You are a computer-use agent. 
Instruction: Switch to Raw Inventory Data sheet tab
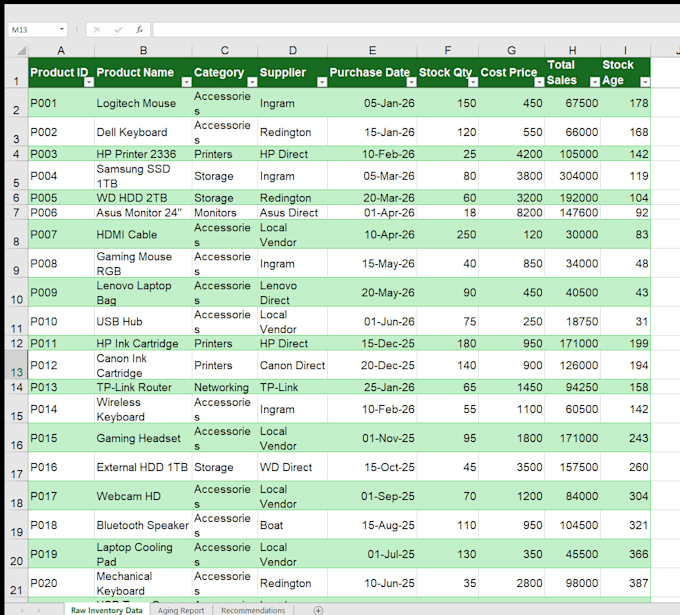(107, 610)
